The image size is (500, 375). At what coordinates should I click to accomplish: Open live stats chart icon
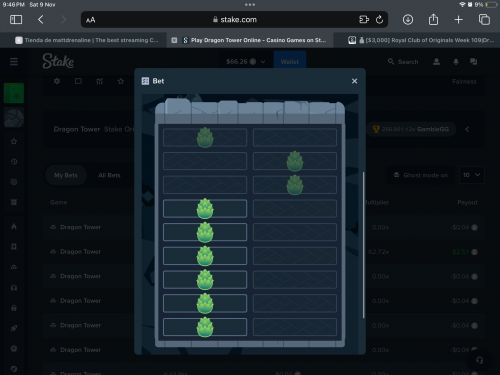[99, 81]
